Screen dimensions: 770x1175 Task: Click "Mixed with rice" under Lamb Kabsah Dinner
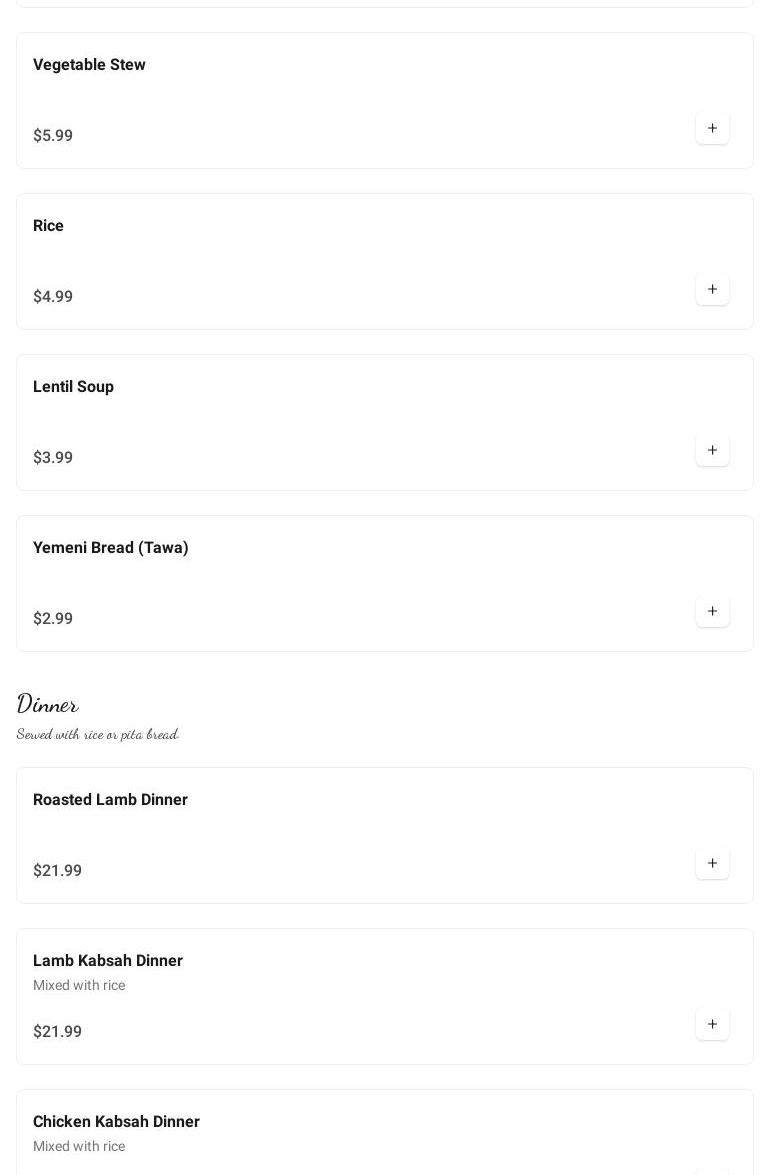point(79,986)
